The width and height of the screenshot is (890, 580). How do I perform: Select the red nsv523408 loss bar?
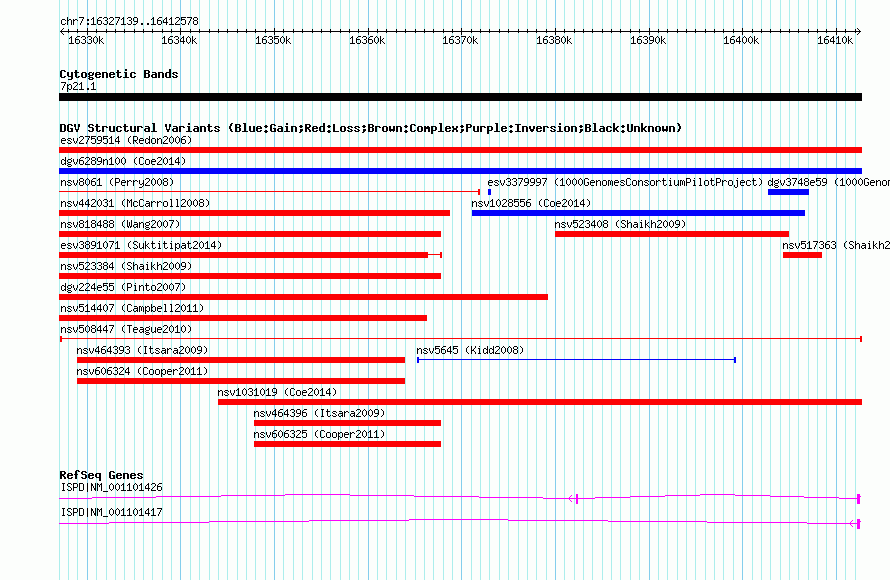click(672, 234)
